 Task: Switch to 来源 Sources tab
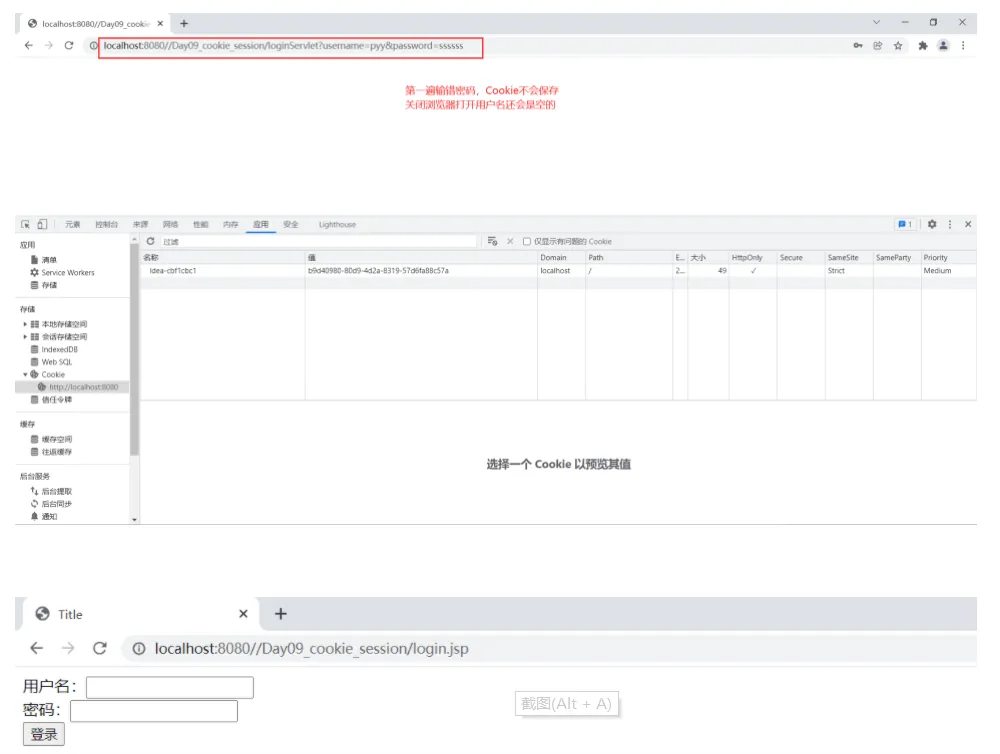click(140, 225)
